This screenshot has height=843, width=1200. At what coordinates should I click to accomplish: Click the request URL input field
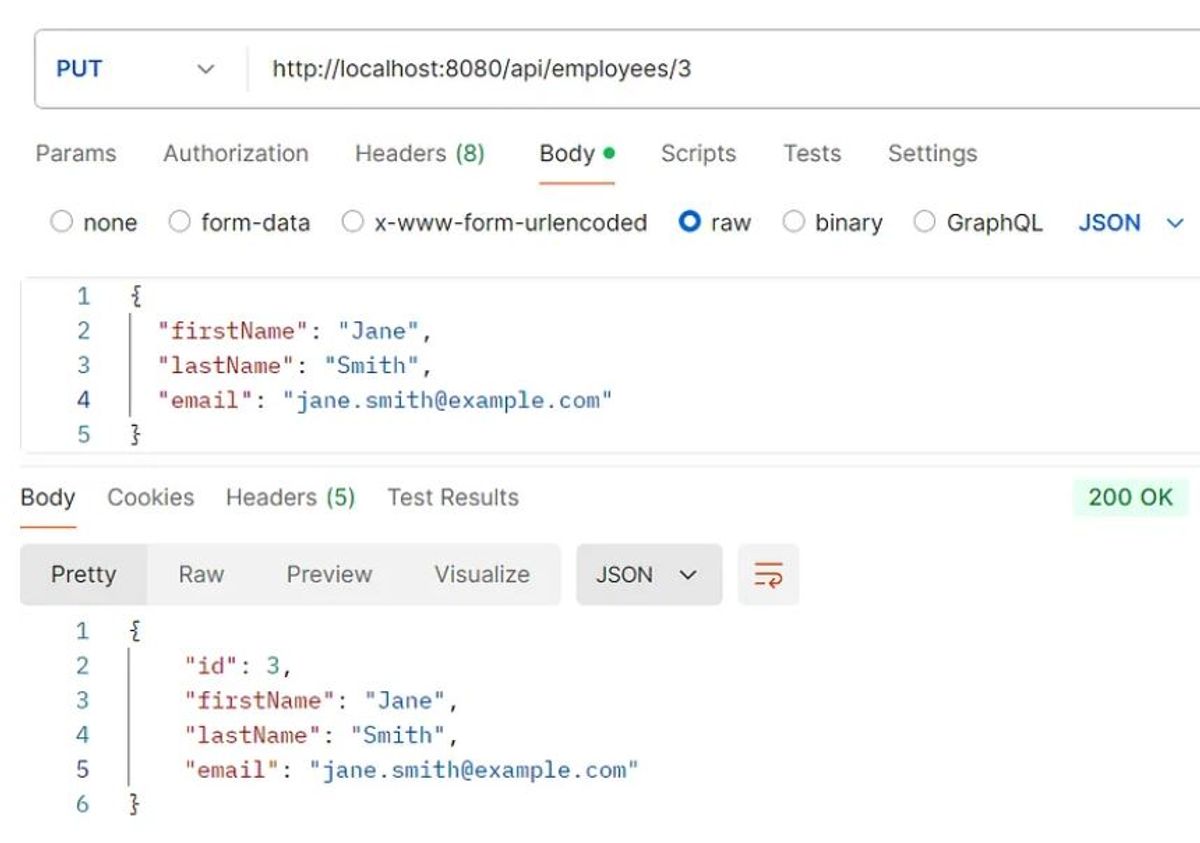point(700,69)
